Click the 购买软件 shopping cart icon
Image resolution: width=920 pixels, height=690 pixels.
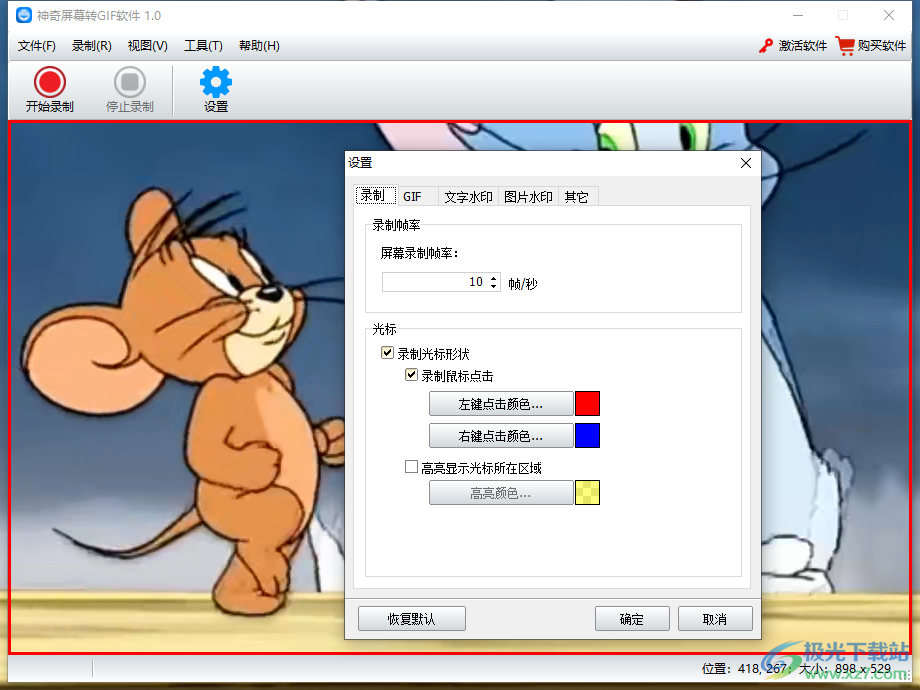[845, 46]
